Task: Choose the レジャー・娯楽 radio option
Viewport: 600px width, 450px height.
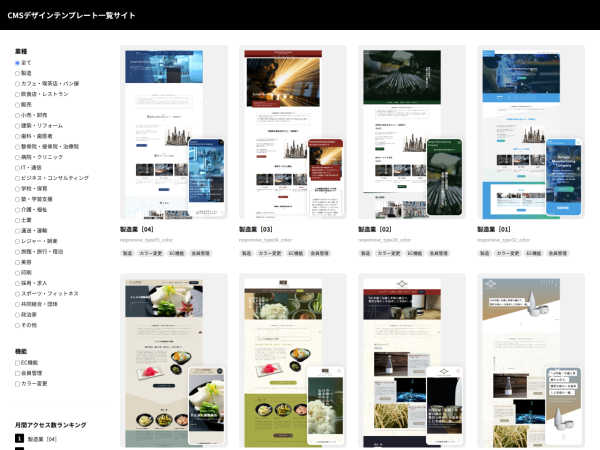Action: 17,241
